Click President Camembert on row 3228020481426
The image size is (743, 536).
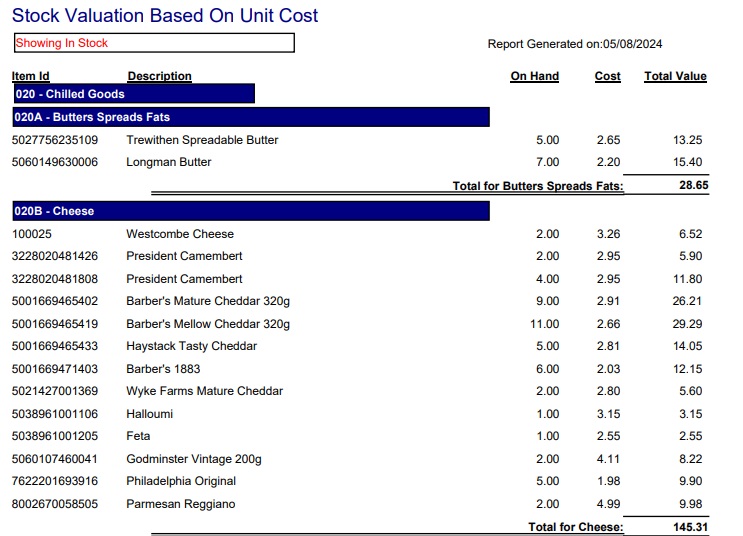point(184,256)
